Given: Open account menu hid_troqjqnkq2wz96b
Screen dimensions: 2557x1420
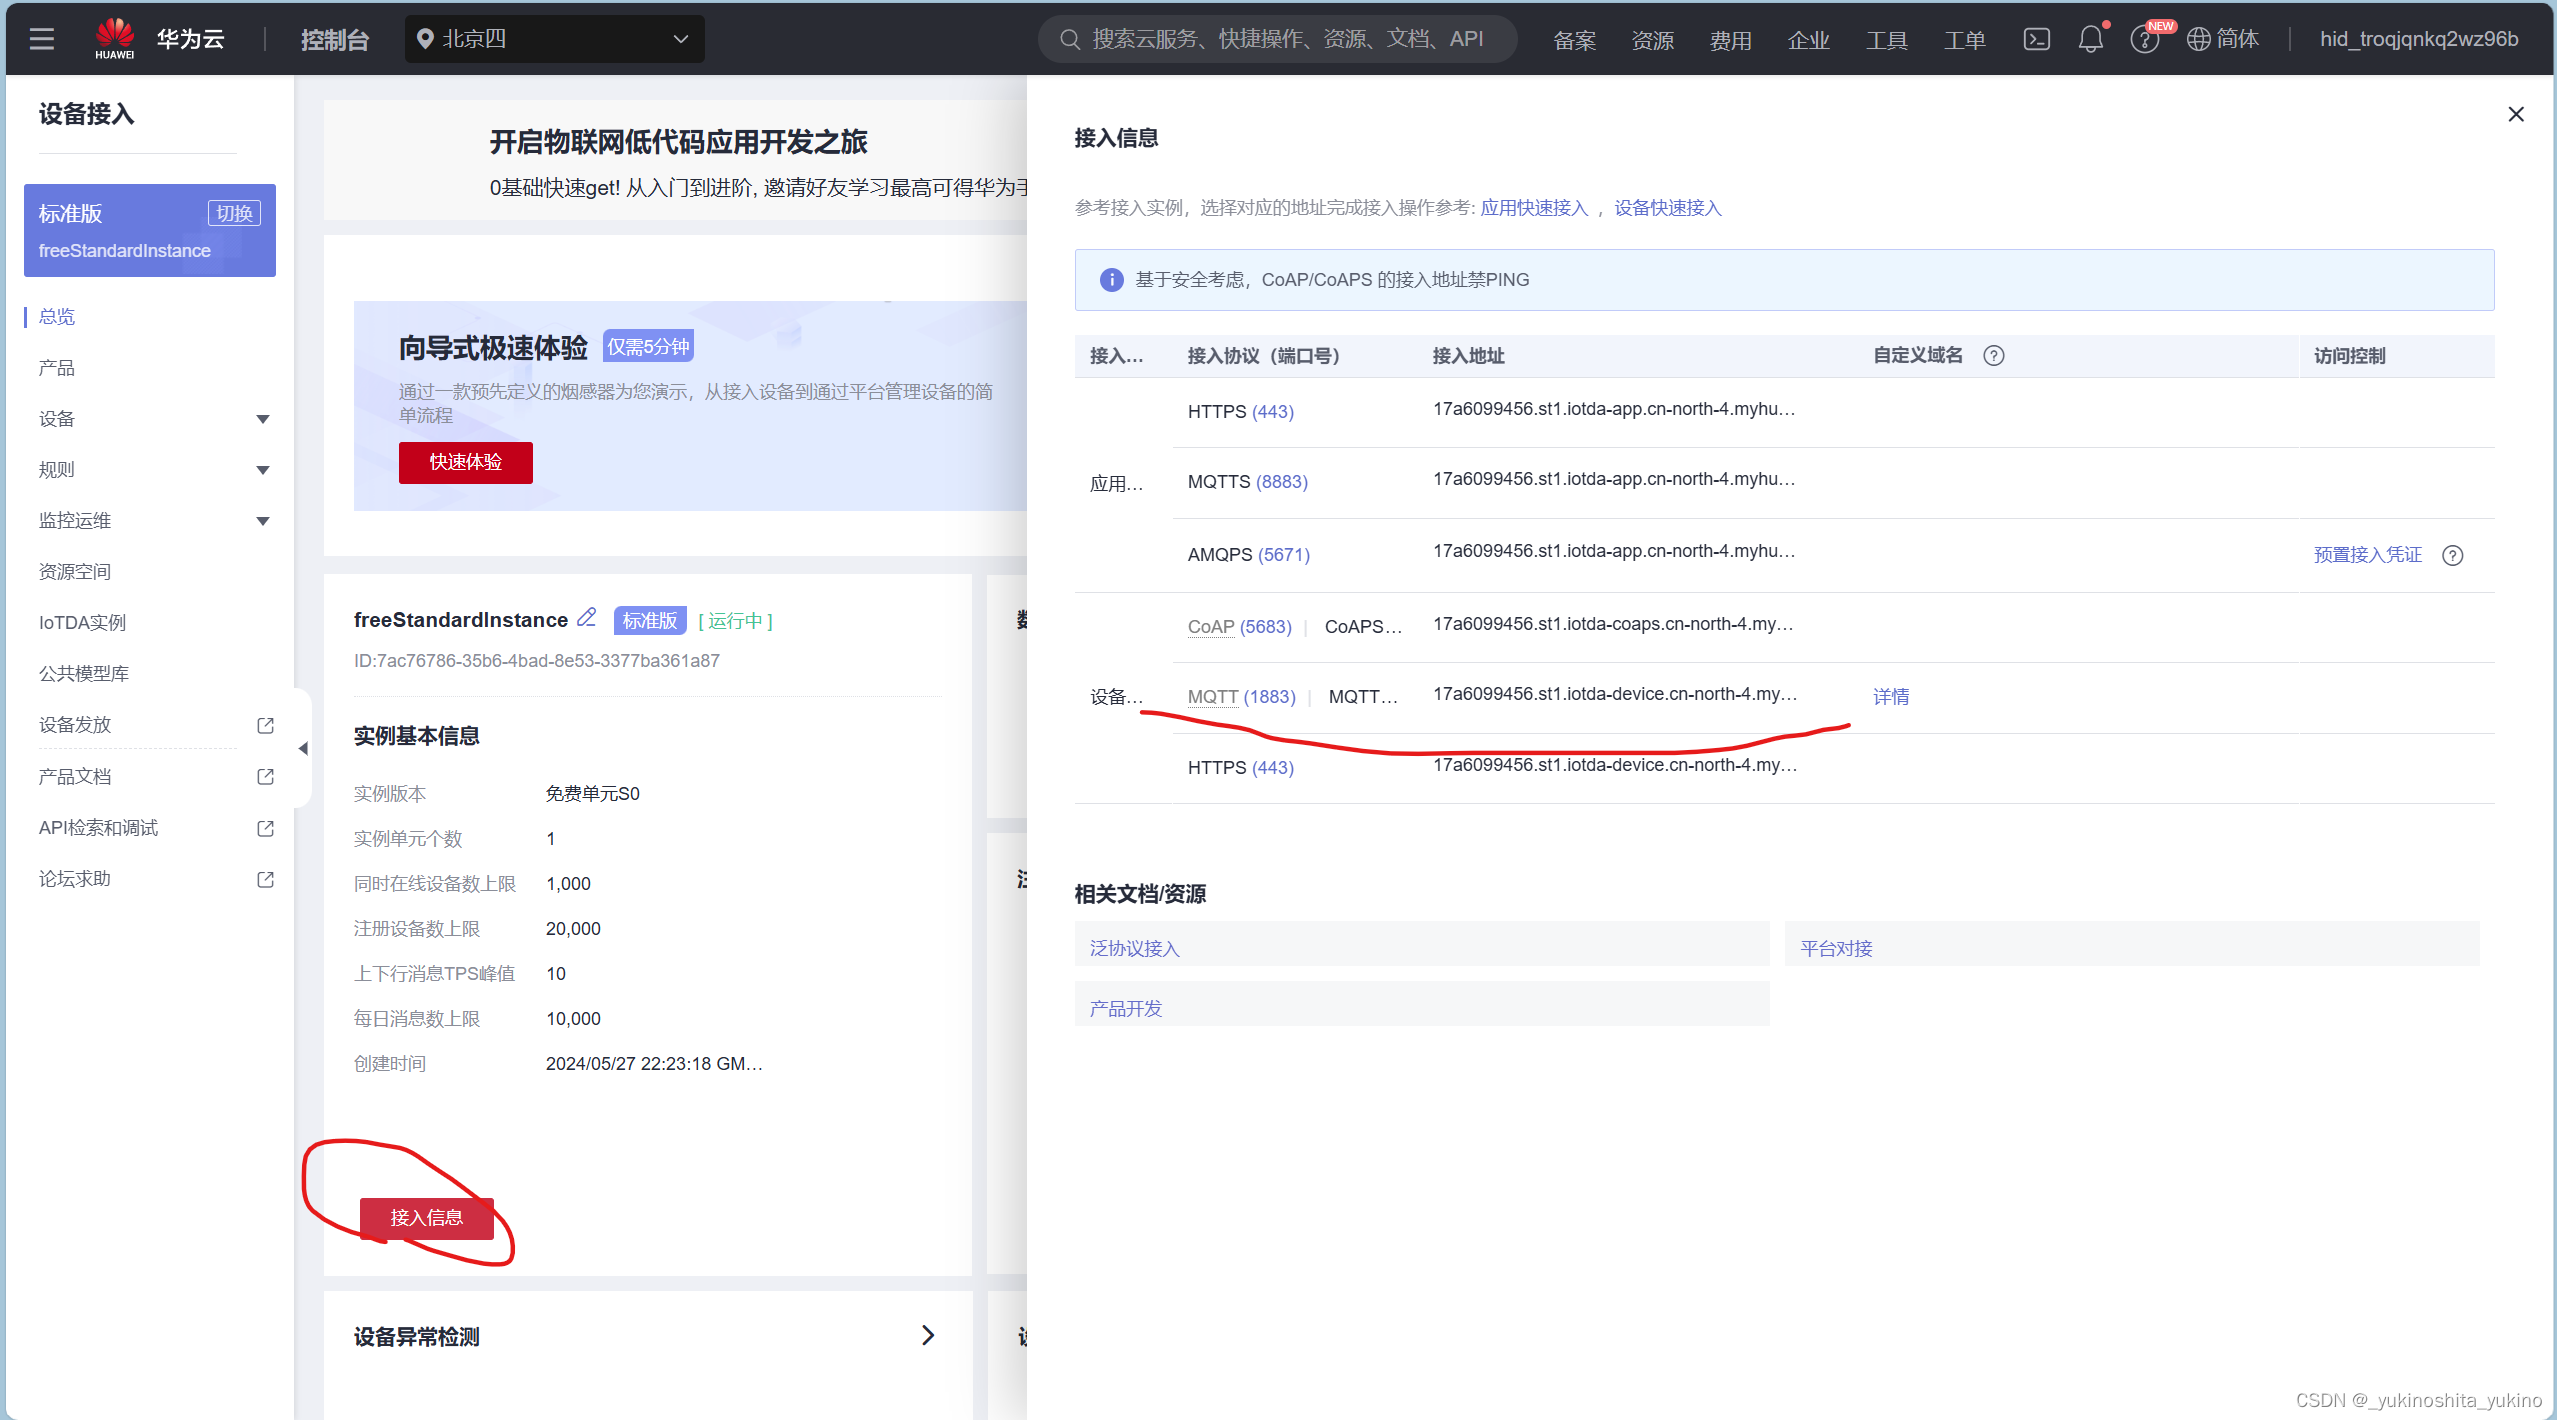Looking at the screenshot, I should 2418,39.
